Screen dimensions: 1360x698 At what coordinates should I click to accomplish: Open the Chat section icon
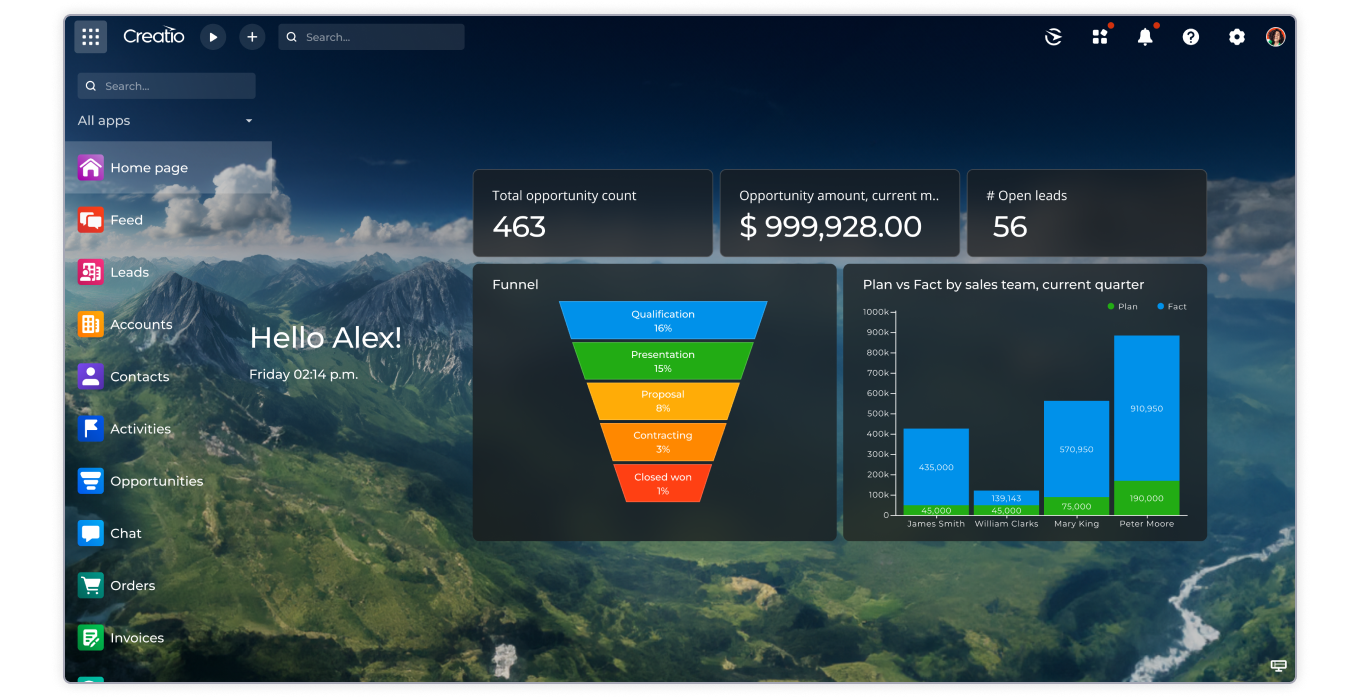point(90,533)
